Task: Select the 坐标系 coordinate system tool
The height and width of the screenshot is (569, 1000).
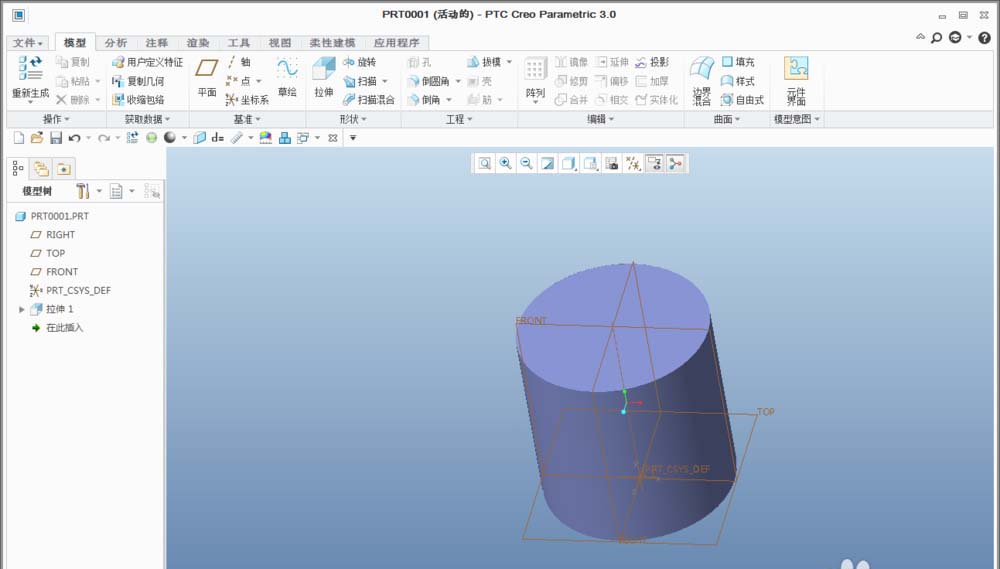Action: click(x=247, y=100)
